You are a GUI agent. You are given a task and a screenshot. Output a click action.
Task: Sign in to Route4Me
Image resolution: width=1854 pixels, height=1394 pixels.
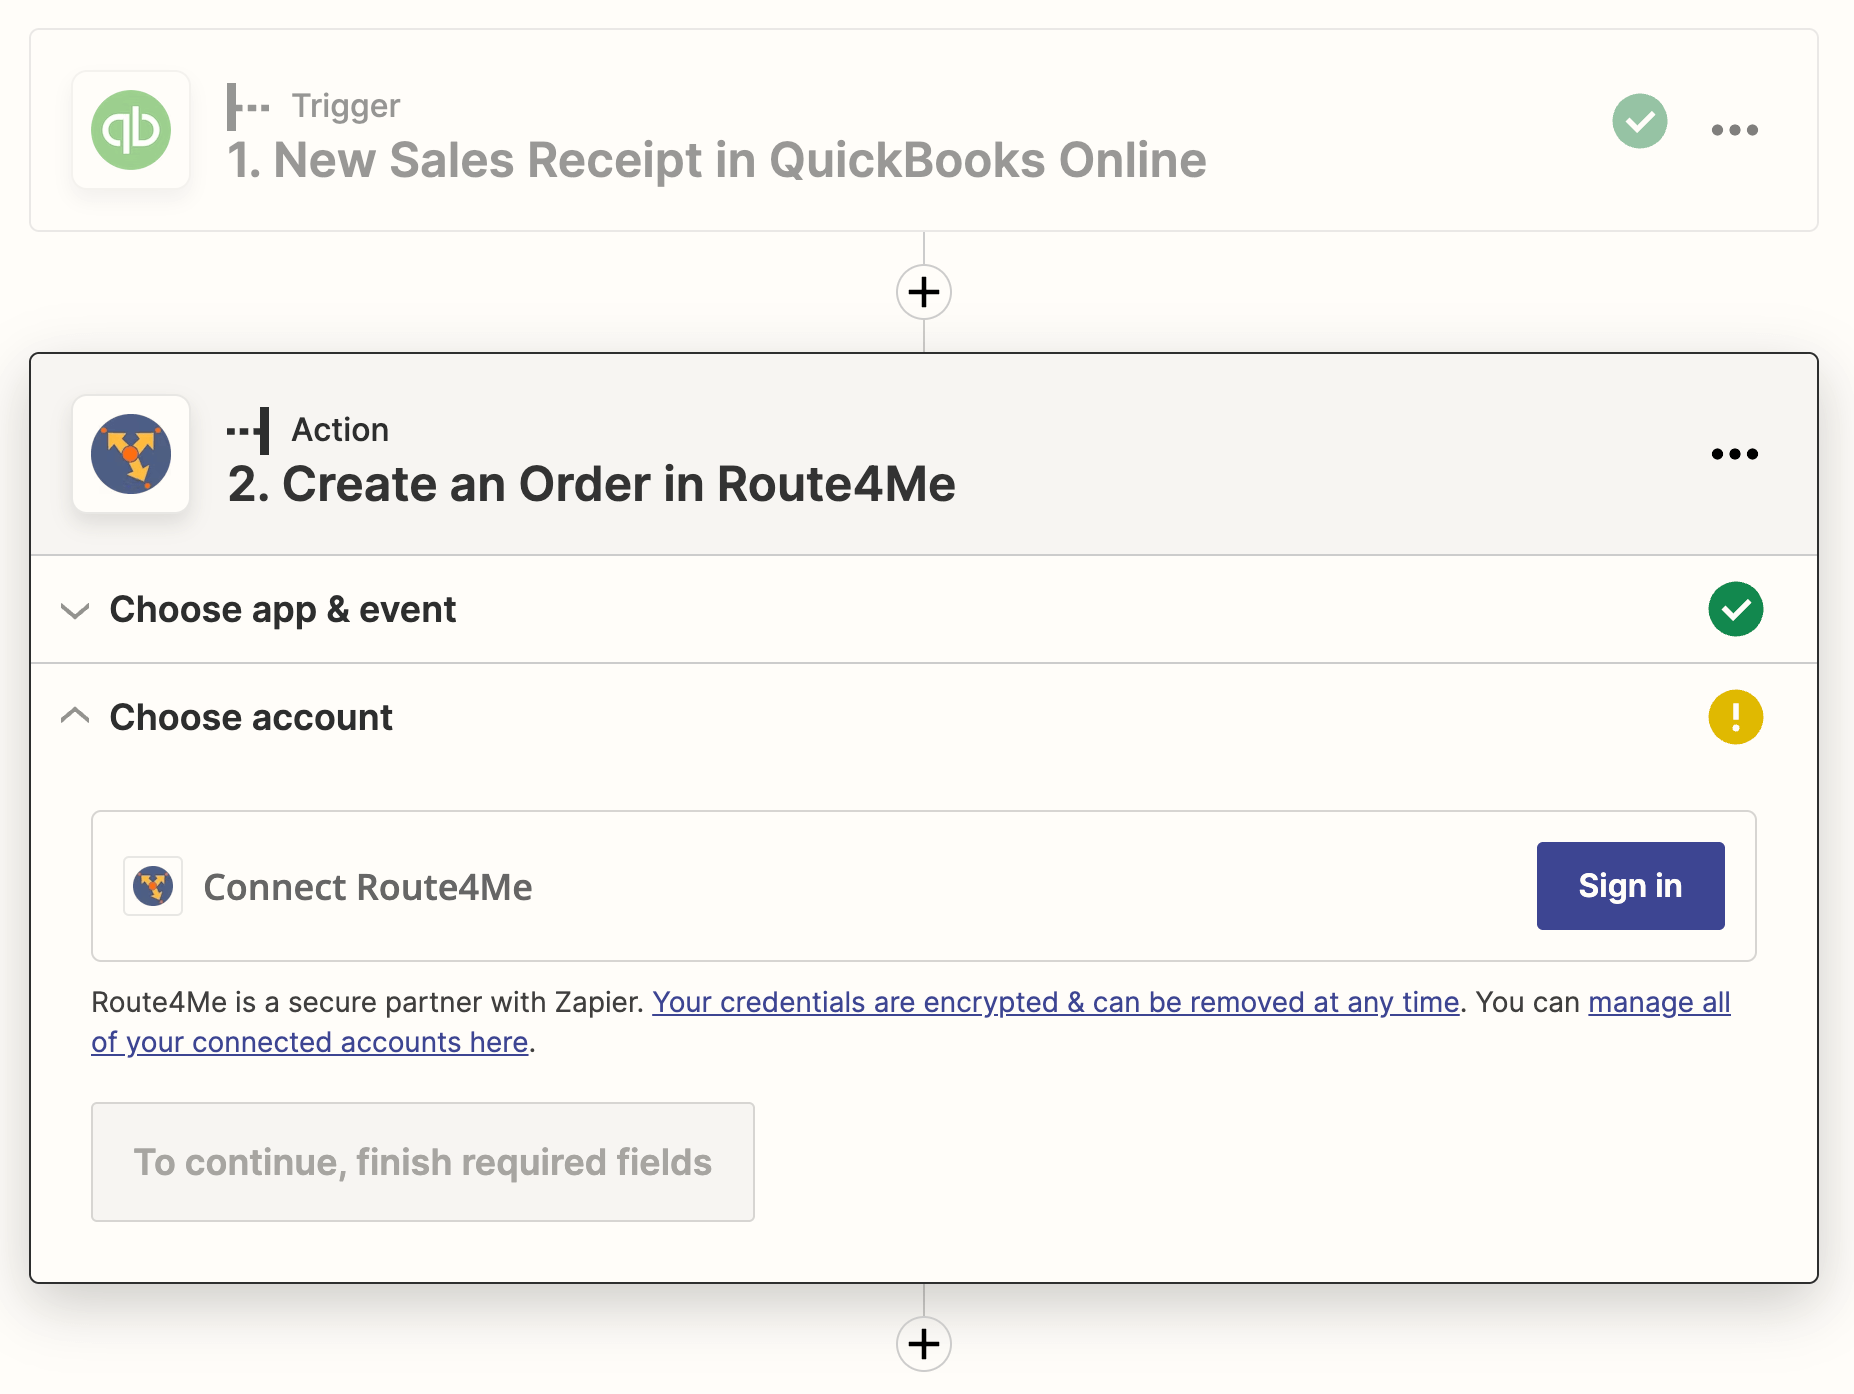click(1630, 886)
